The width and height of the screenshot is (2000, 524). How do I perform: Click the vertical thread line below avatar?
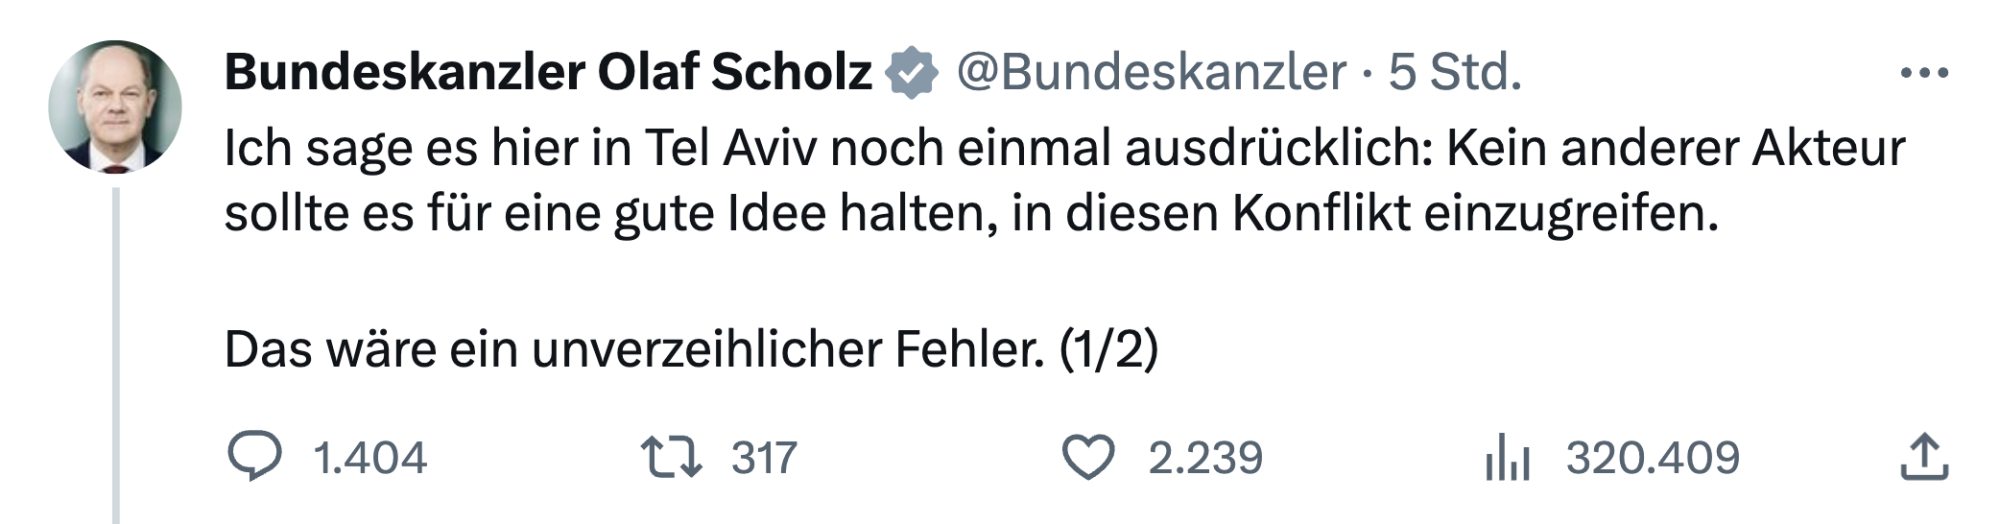[x=116, y=350]
